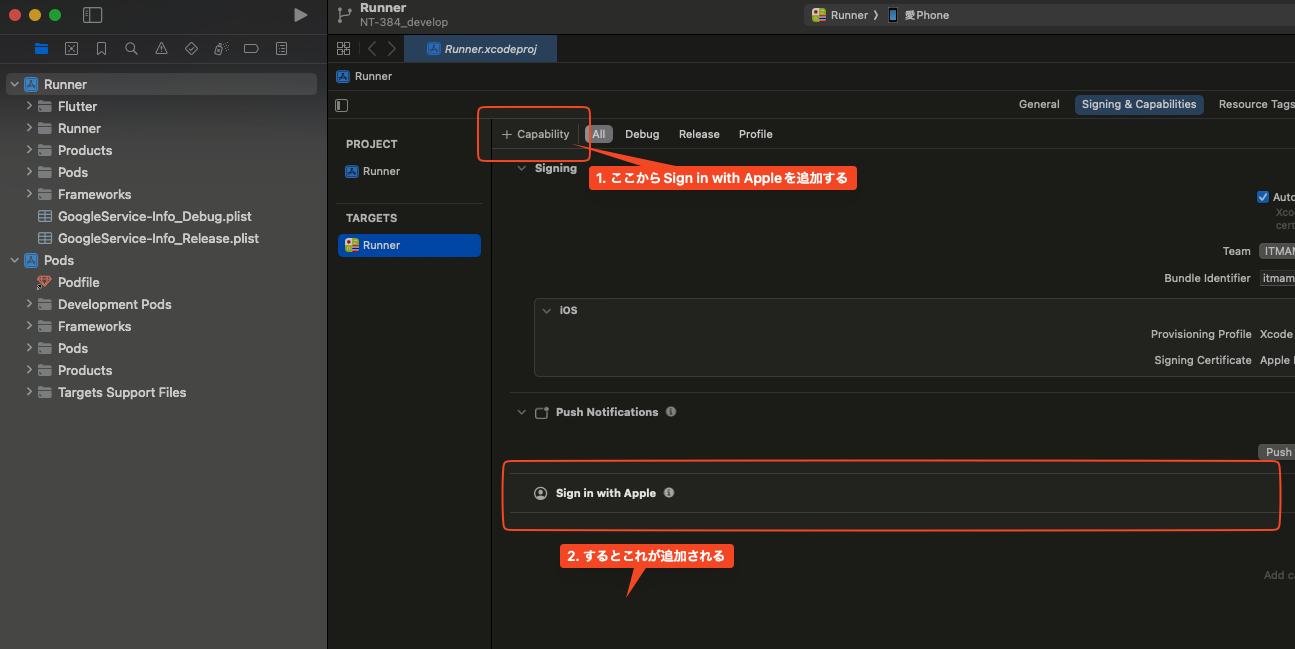Open the Source Control navigator
The height and width of the screenshot is (649, 1295).
tap(71, 48)
